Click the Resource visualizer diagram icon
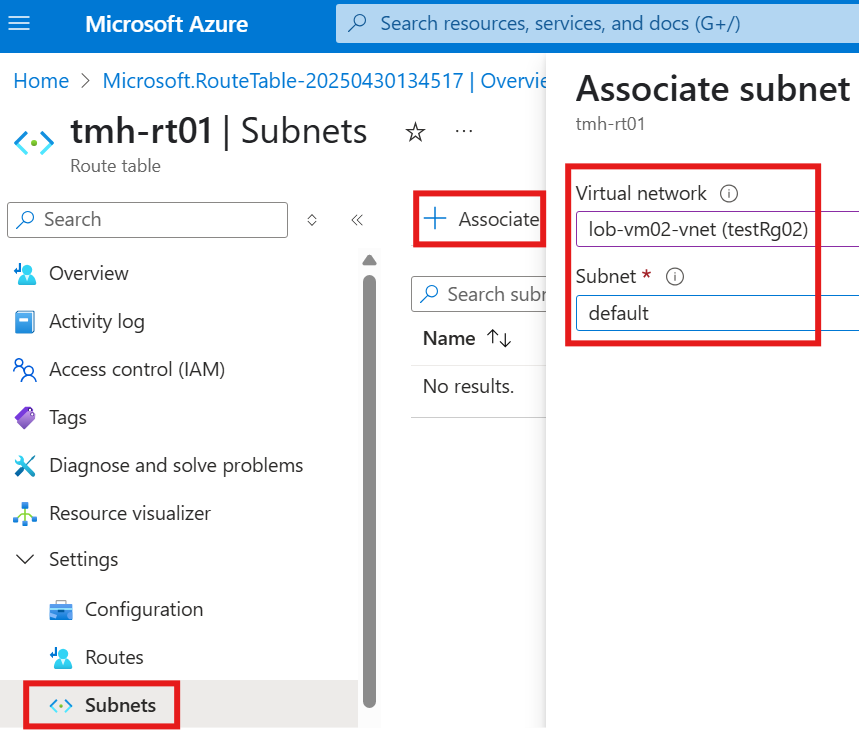Viewport: 859px width, 730px height. pos(25,514)
